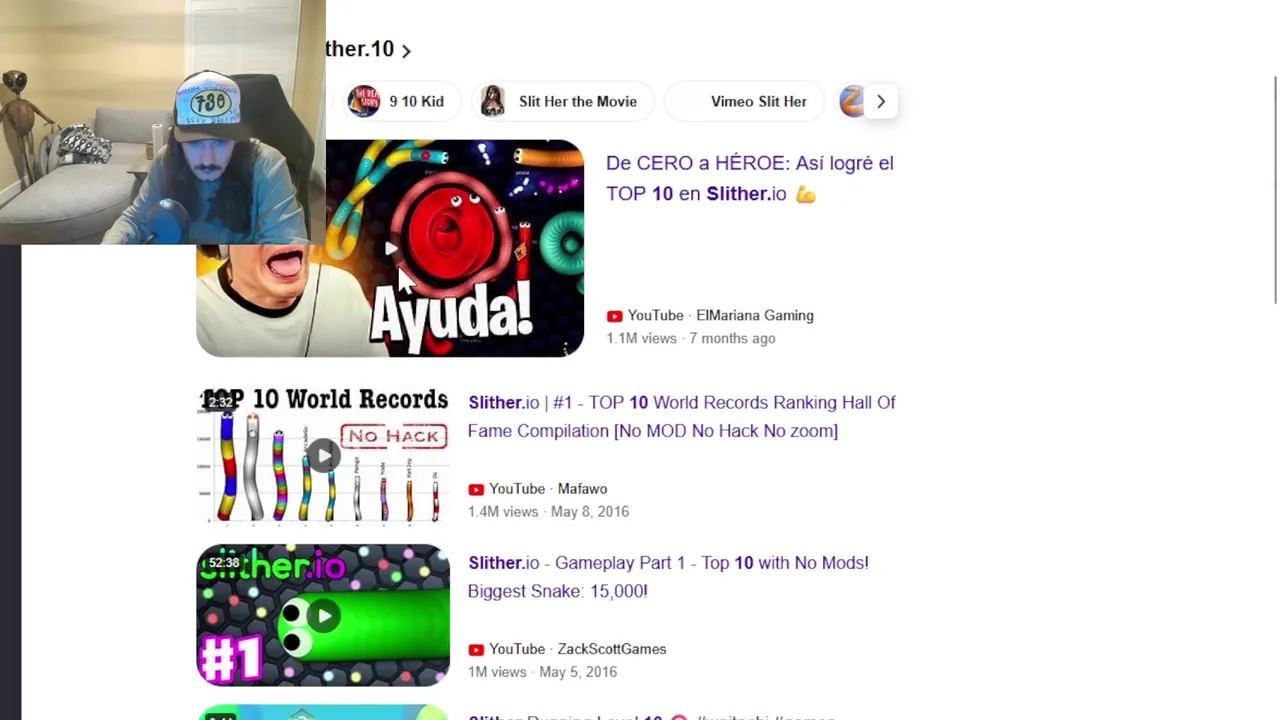The image size is (1280, 720).
Task: Show more chips with right arrow button
Action: 880,101
